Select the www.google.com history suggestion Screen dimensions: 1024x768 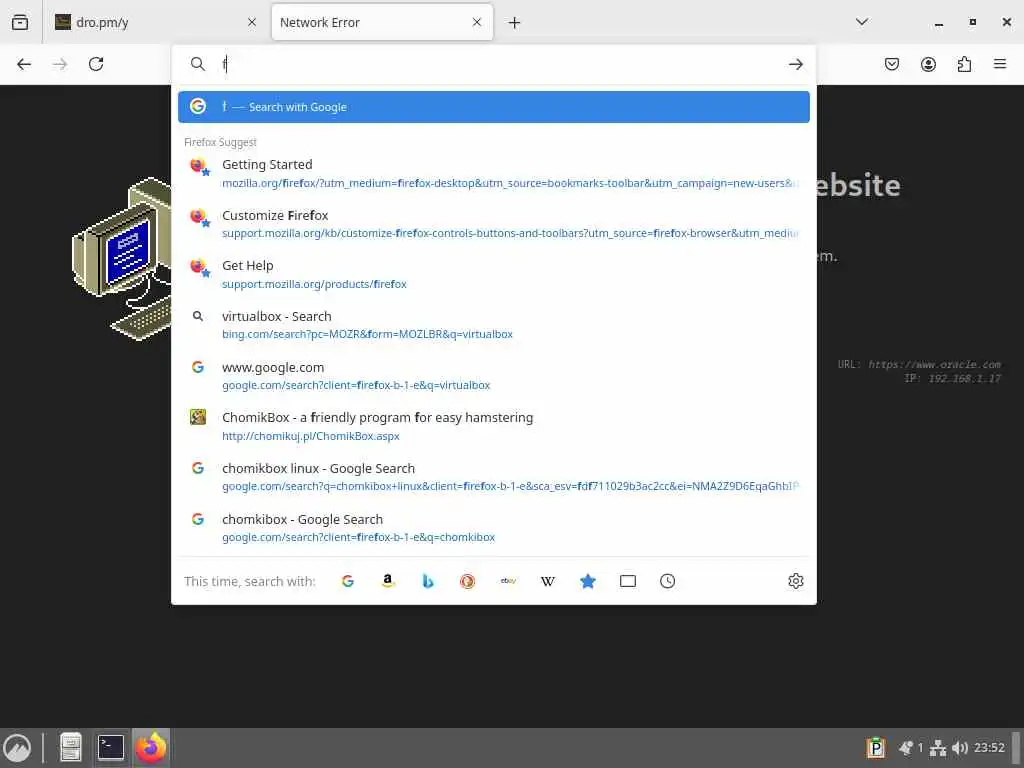point(494,376)
